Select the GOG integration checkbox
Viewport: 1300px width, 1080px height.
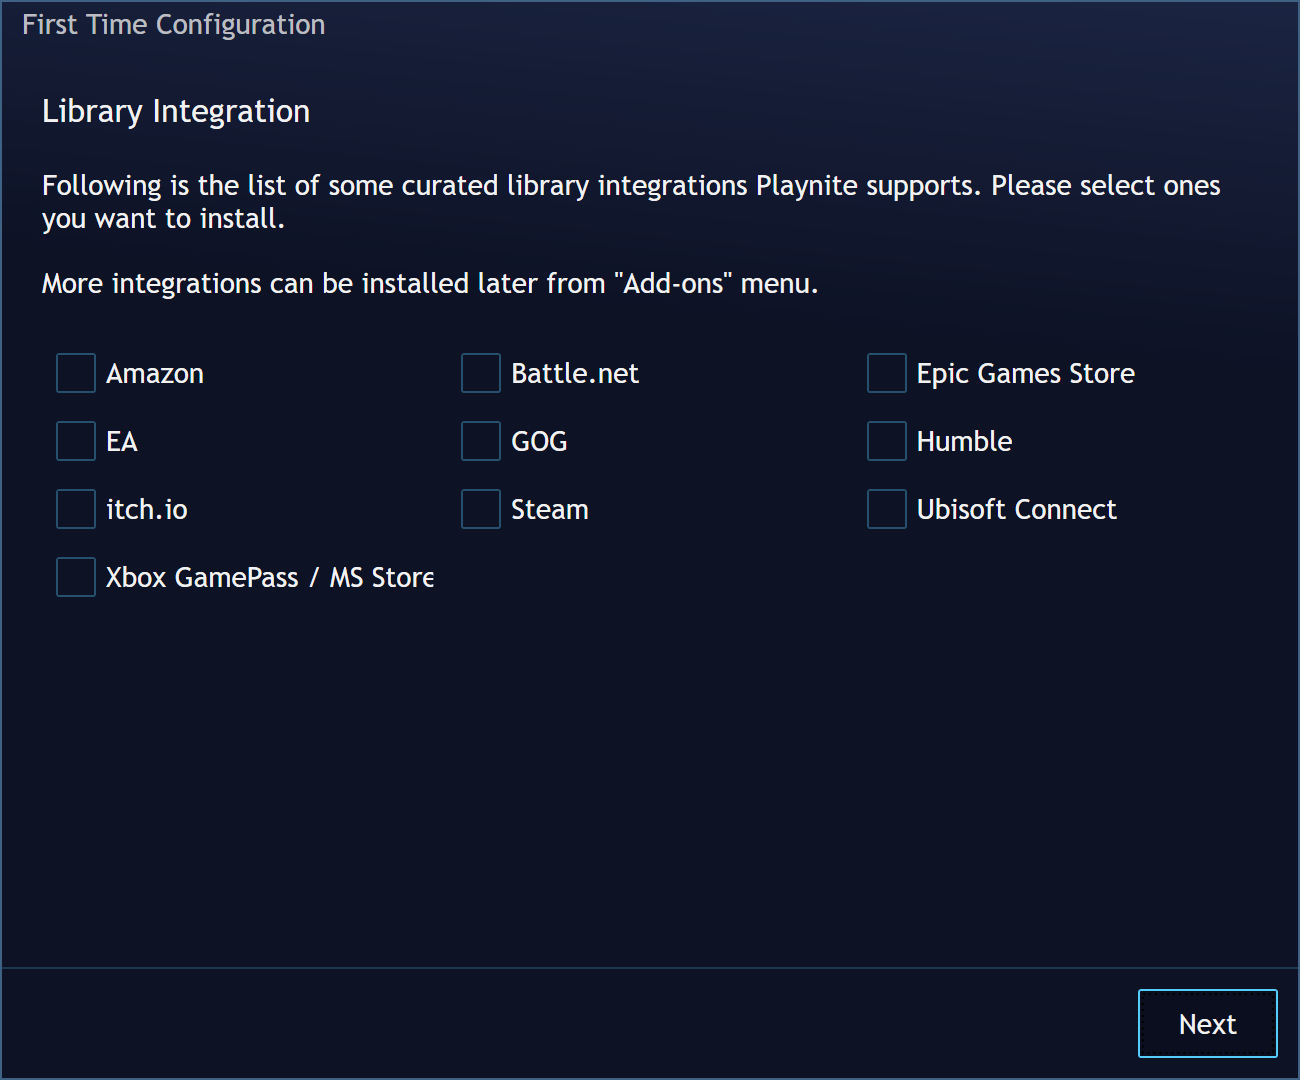[481, 441]
